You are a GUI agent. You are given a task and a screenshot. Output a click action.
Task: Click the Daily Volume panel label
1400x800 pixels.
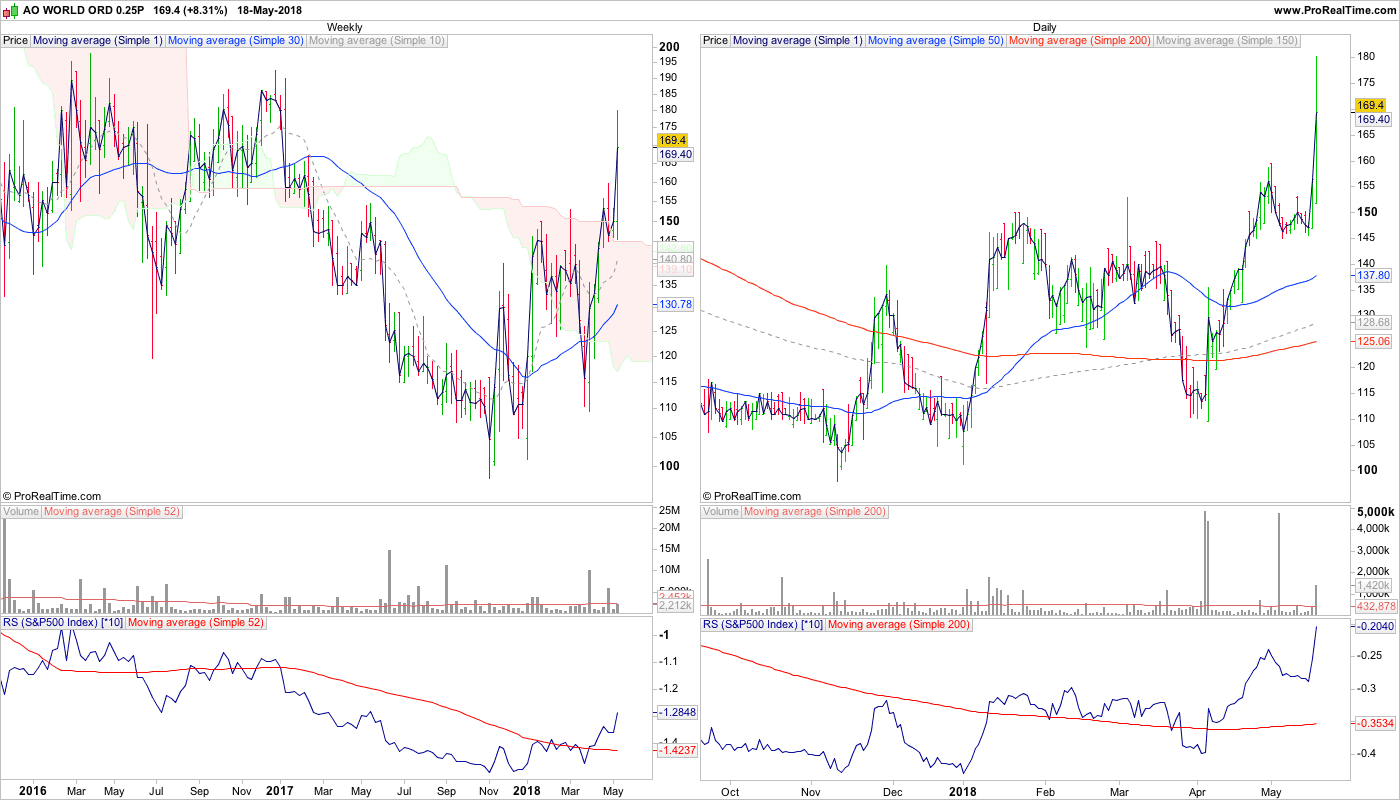pos(721,512)
